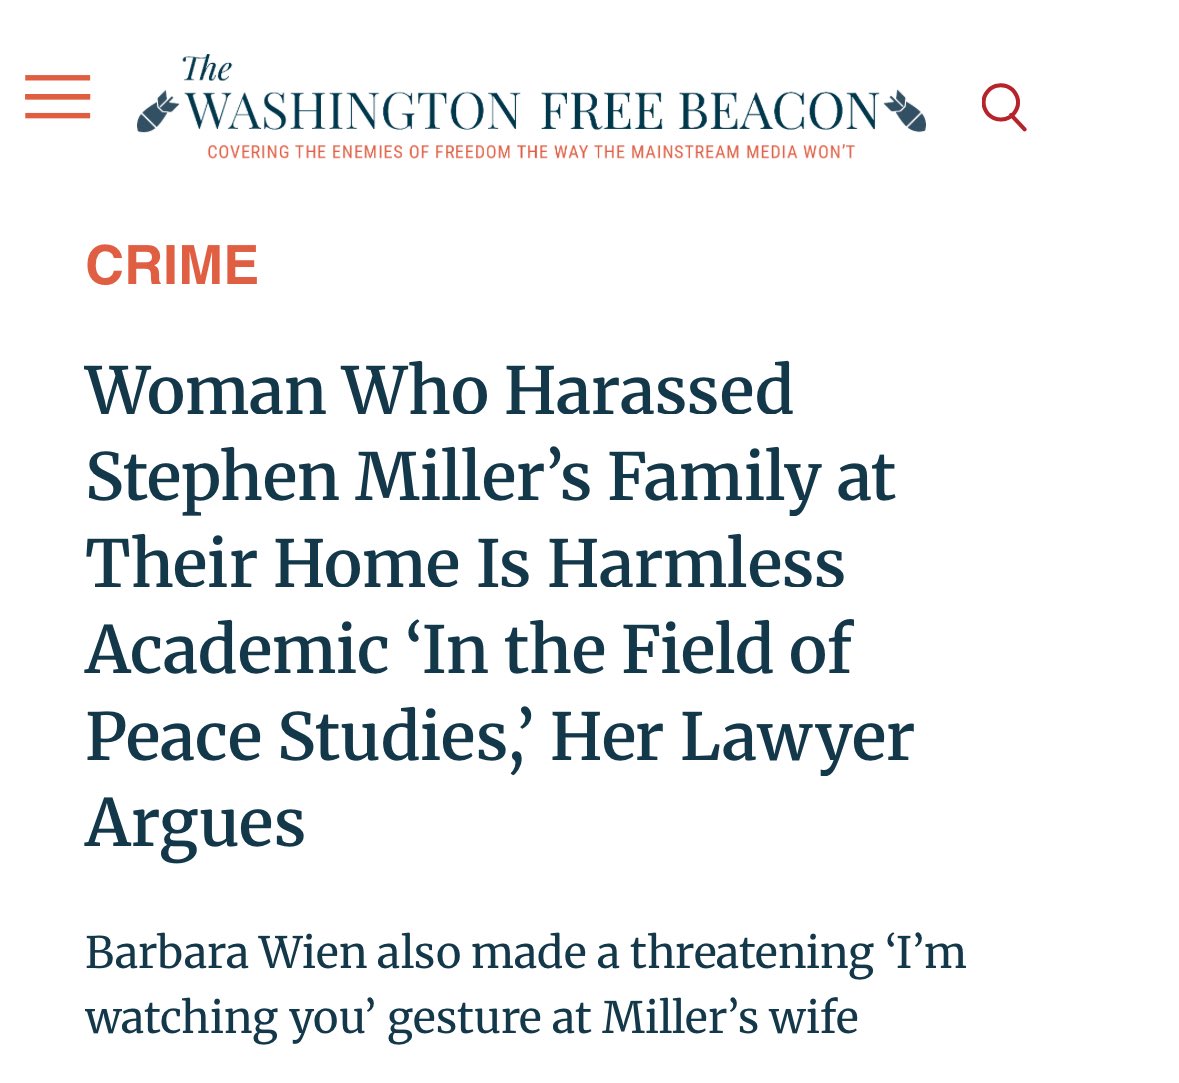Click "Woman Who Harassed" headline first line
Image resolution: width=1179 pixels, height=1083 pixels.
(439, 389)
